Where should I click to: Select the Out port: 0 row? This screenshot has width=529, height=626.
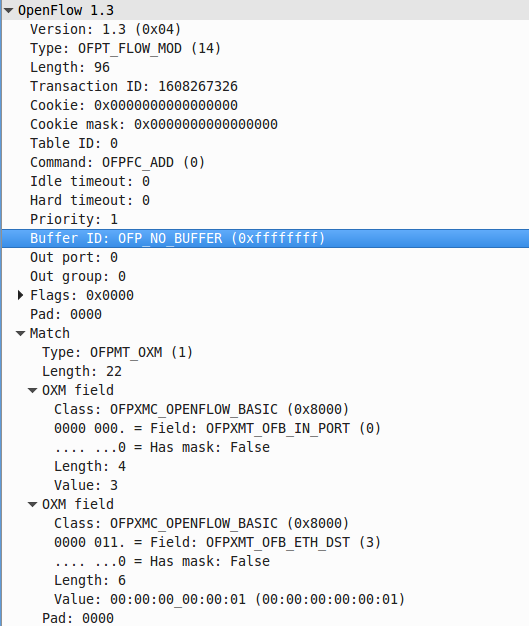pyautogui.click(x=265, y=258)
